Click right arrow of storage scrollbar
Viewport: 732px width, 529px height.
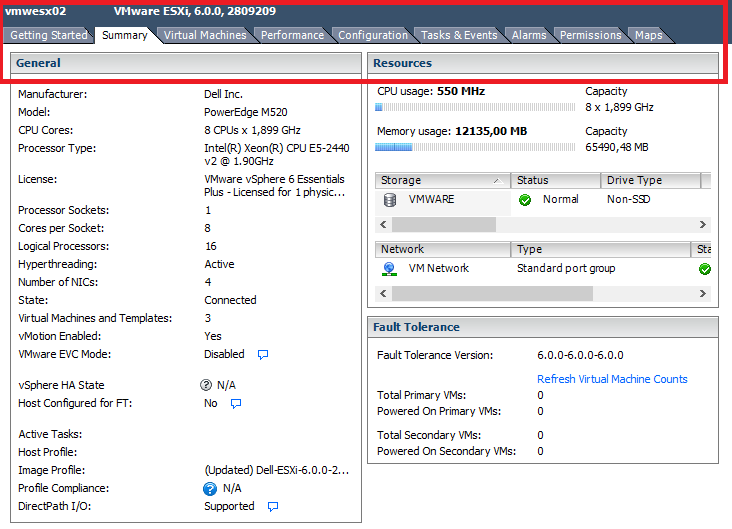click(x=703, y=225)
